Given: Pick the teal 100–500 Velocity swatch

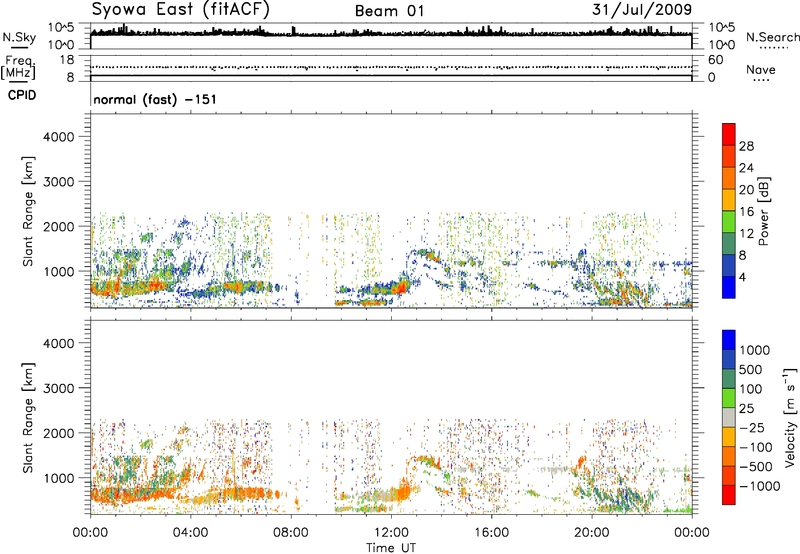Looking at the screenshot, I should [729, 379].
